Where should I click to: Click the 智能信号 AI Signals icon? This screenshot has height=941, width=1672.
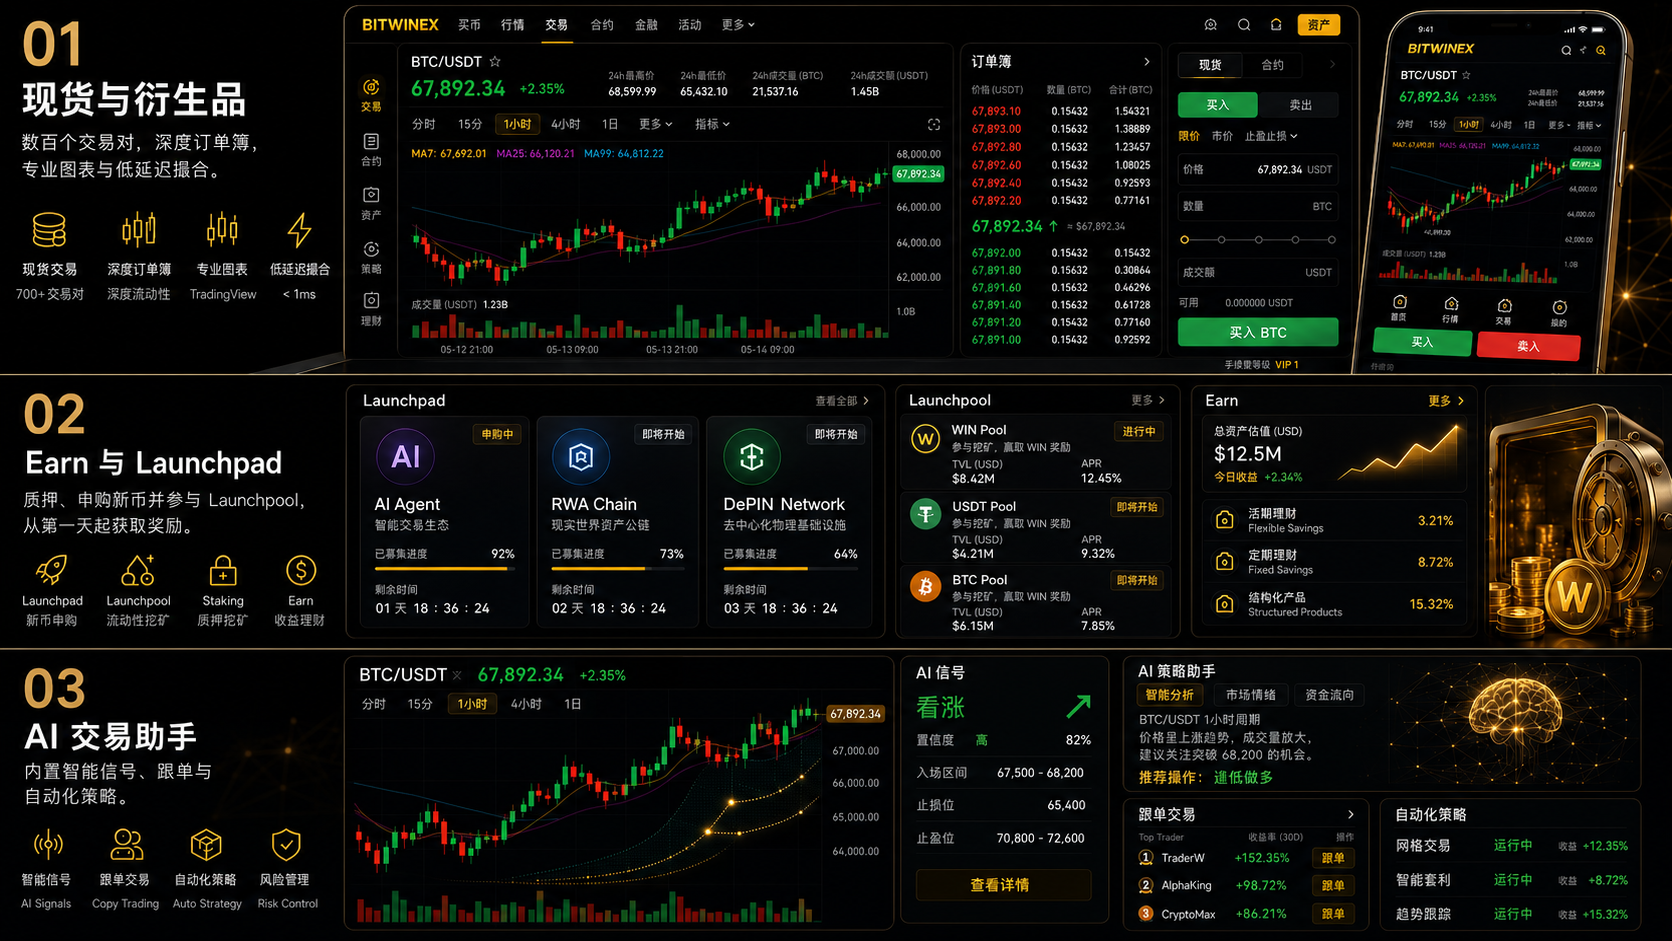point(47,845)
